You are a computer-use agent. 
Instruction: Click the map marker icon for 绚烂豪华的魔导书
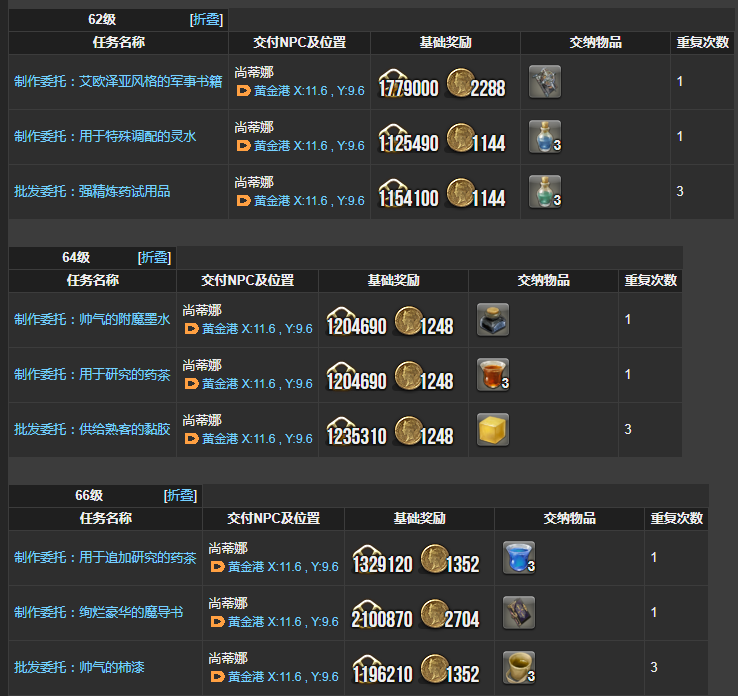pyautogui.click(x=217, y=622)
